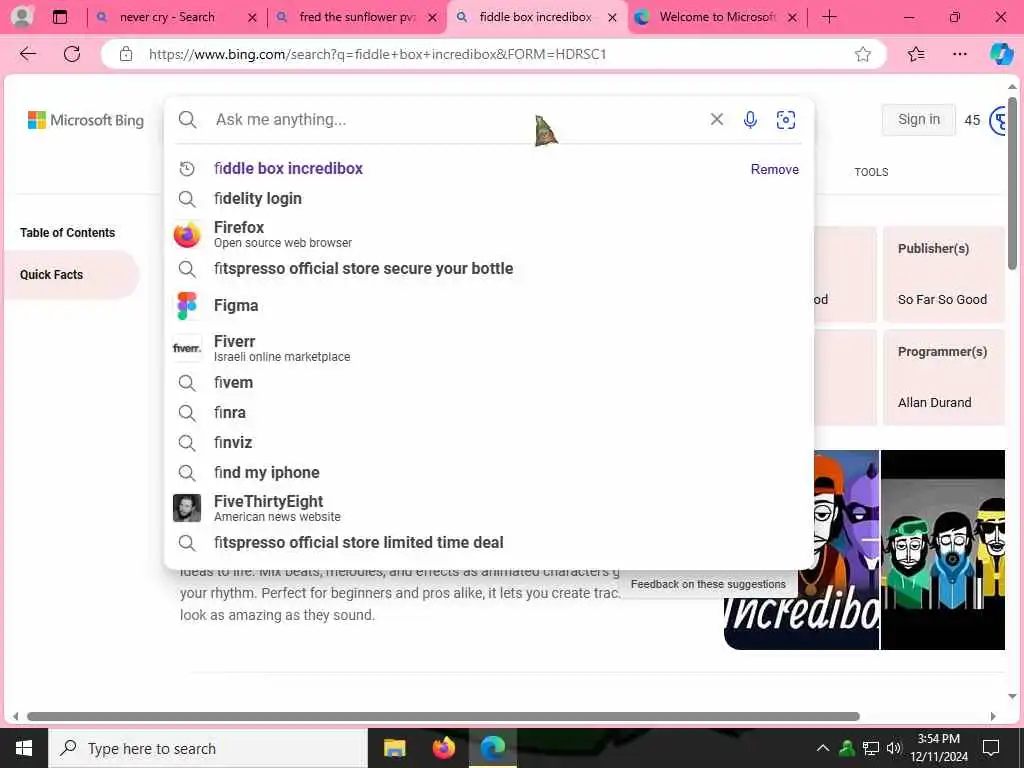1024x768 pixels.
Task: Open the network icon in the tray
Action: coord(871,748)
